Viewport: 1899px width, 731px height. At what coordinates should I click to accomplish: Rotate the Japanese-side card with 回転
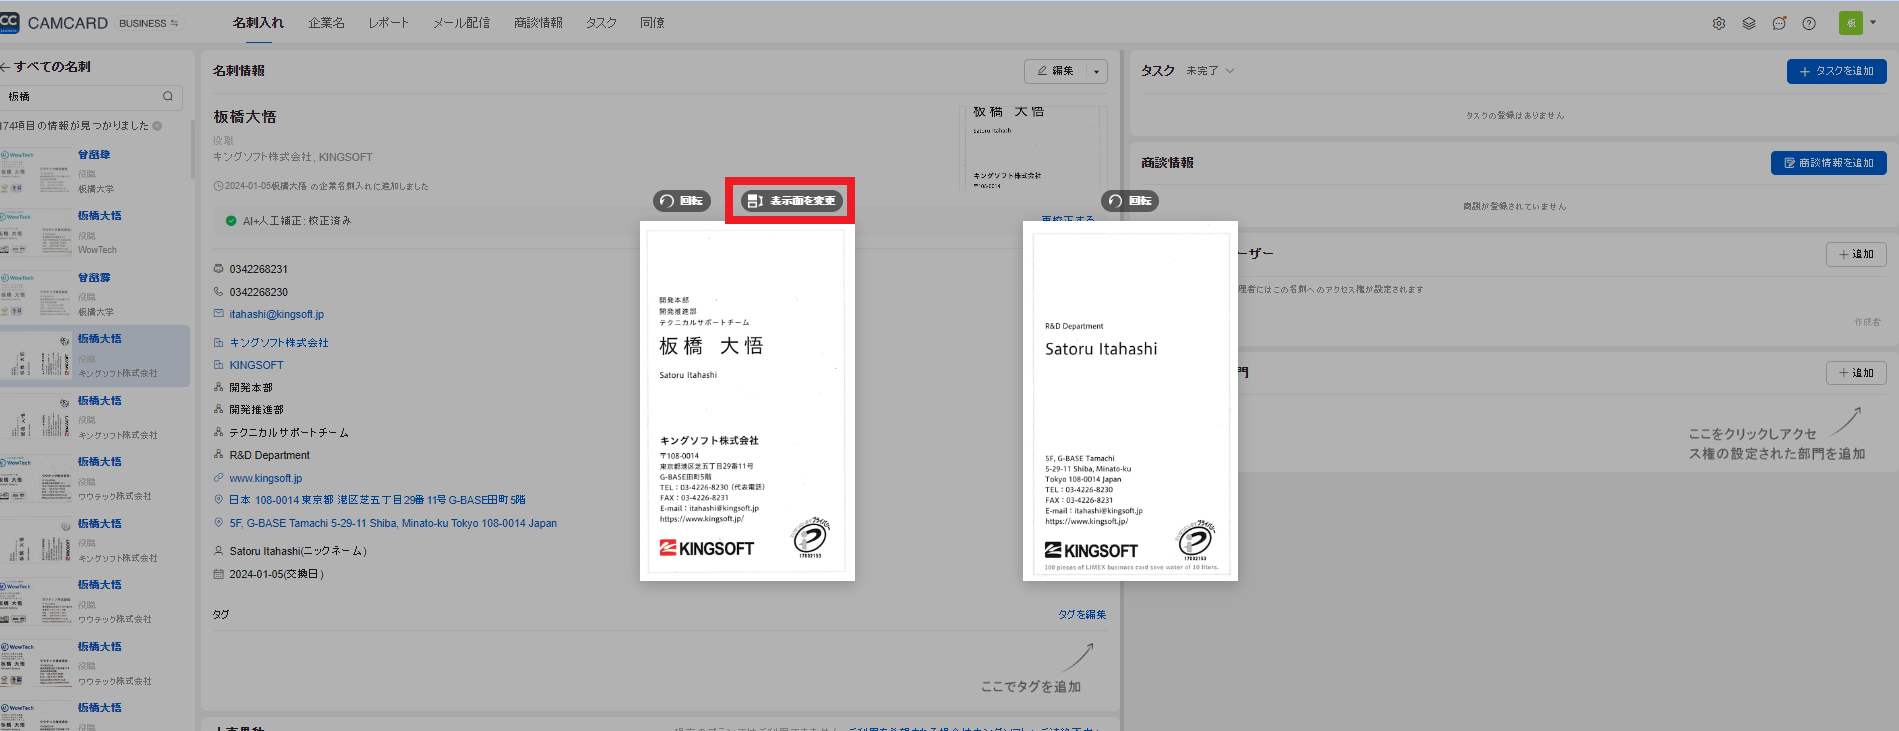coord(682,201)
